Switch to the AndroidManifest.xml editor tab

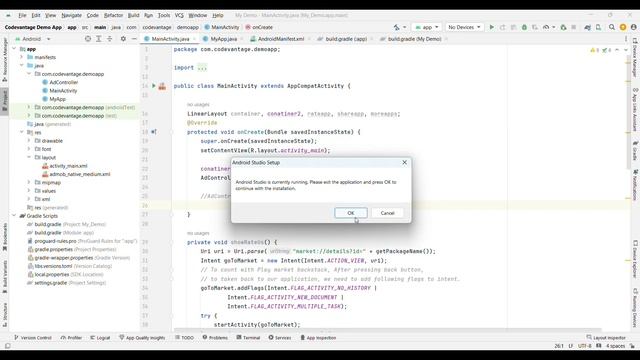[281, 39]
